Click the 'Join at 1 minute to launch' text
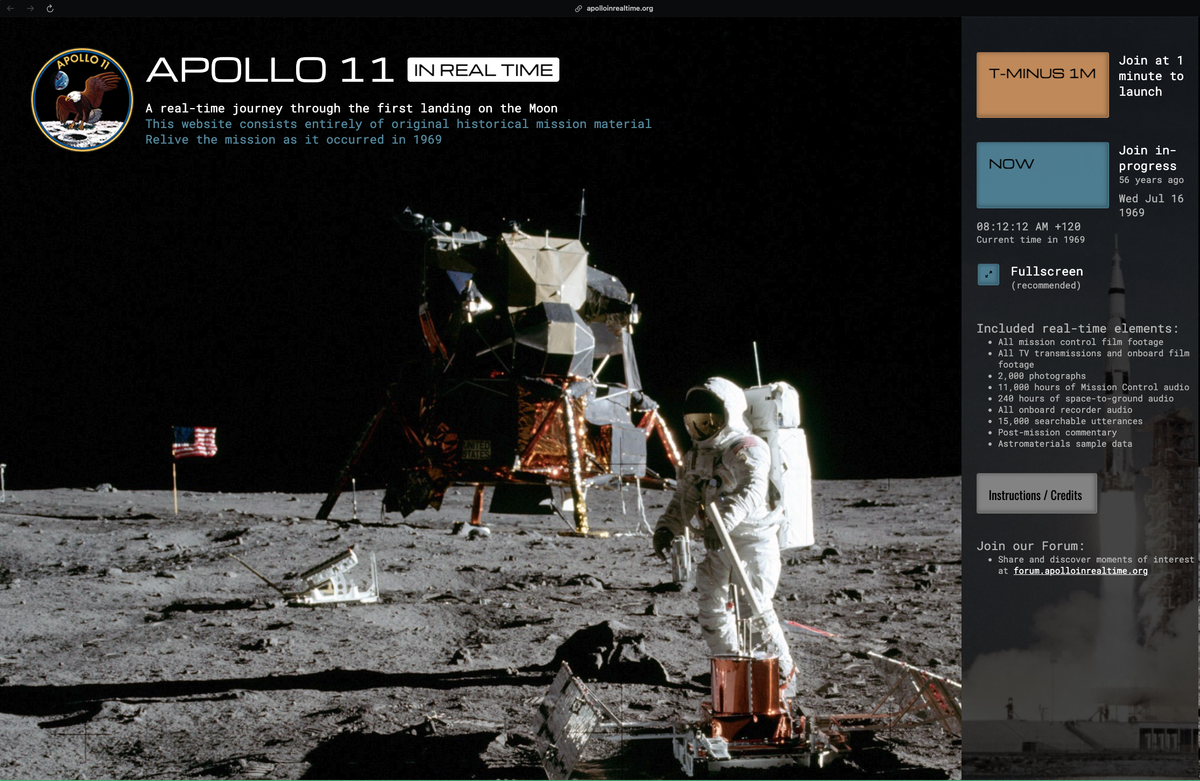This screenshot has height=781, width=1200. [1151, 76]
